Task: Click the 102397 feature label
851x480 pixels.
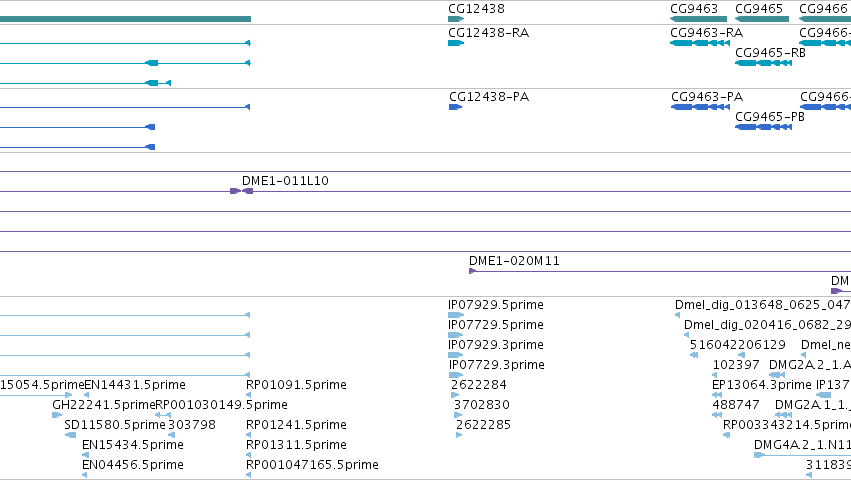Action: tap(736, 365)
